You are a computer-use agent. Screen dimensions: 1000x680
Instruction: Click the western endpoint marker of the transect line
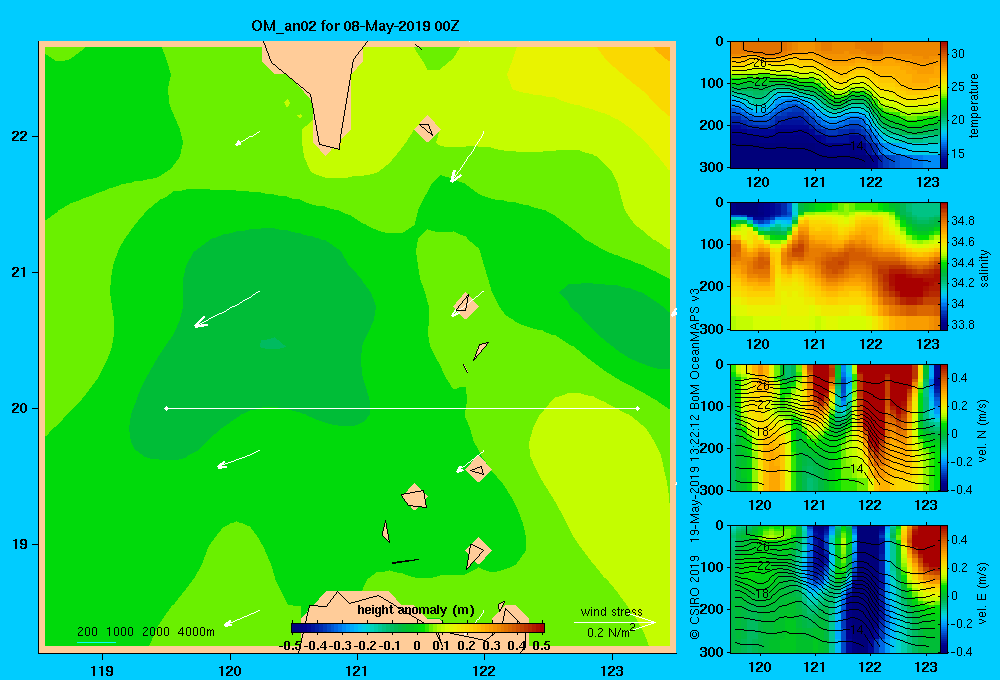166,408
